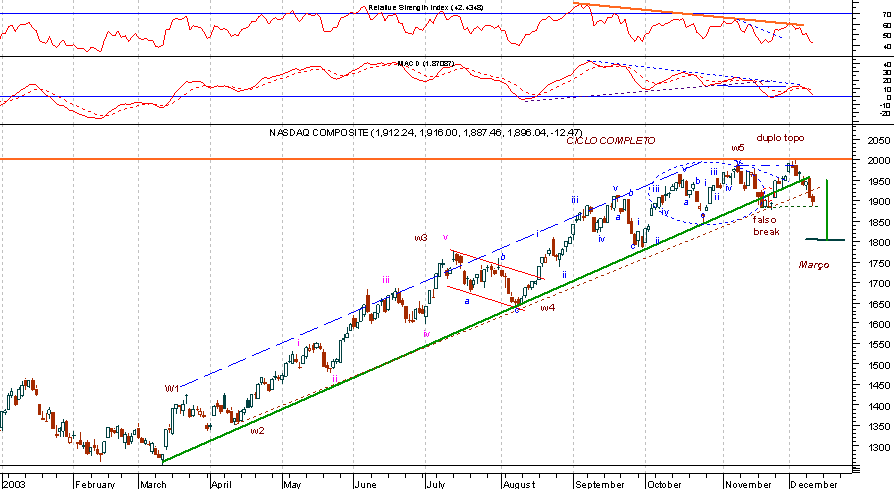The height and width of the screenshot is (489, 894).
Task: Click the -20 level on MACD axis
Action: tap(885, 114)
